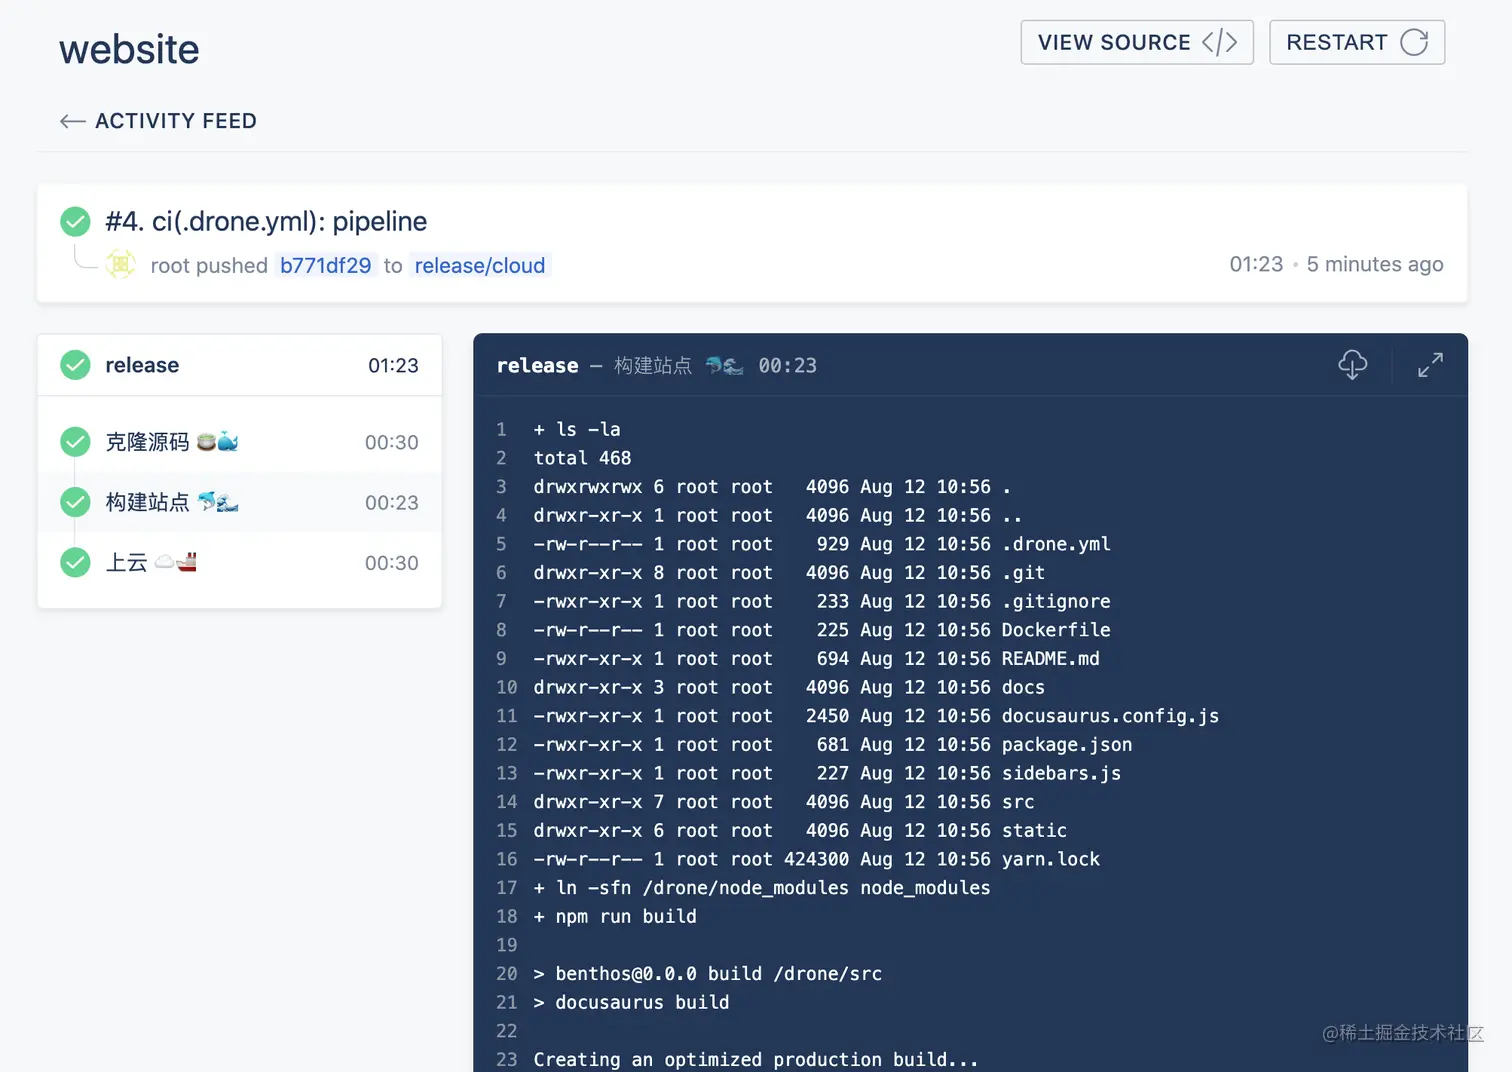Click log line '> benthos@0.0.0 build /drone/src'
The width and height of the screenshot is (1512, 1072).
coord(708,974)
